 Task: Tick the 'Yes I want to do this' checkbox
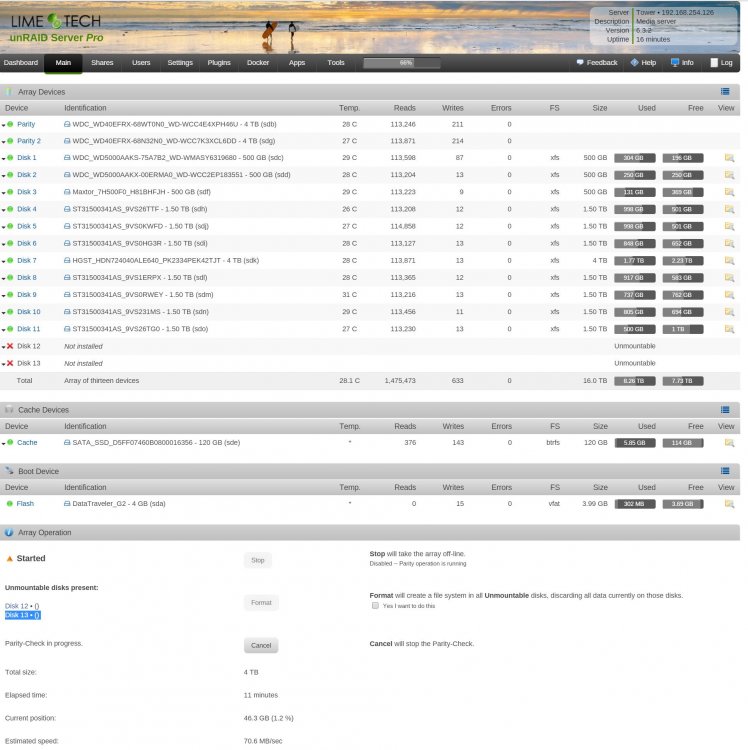point(375,606)
